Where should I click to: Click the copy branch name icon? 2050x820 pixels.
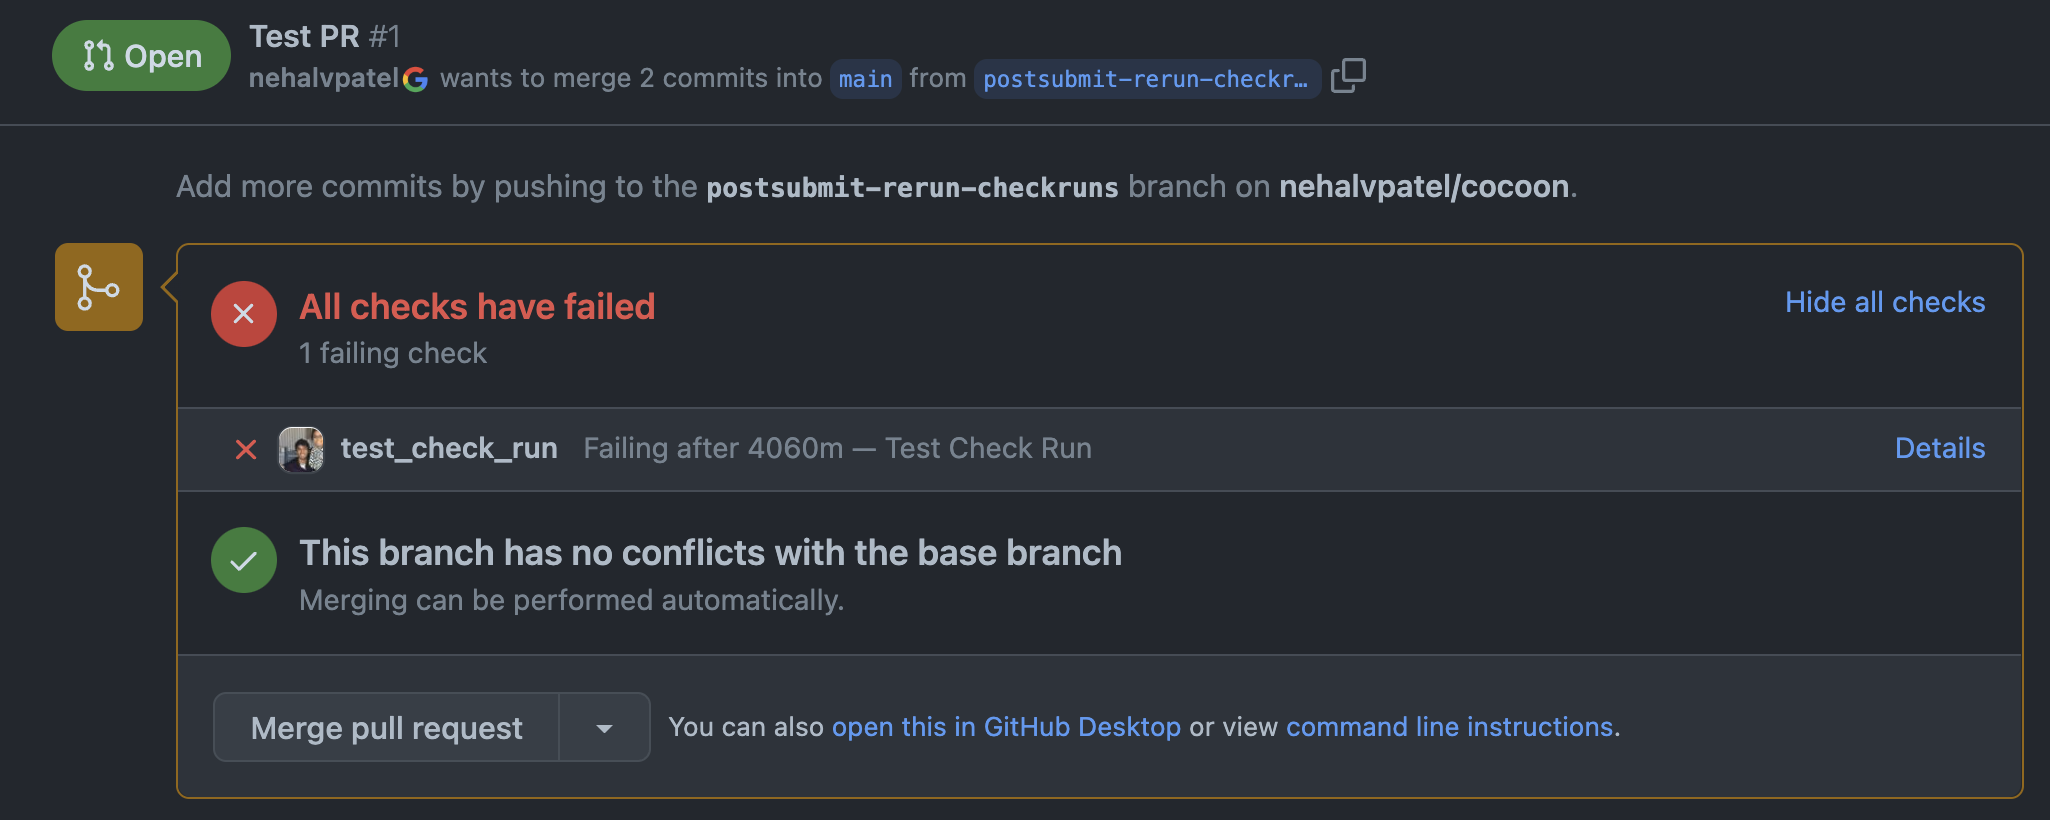point(1349,76)
